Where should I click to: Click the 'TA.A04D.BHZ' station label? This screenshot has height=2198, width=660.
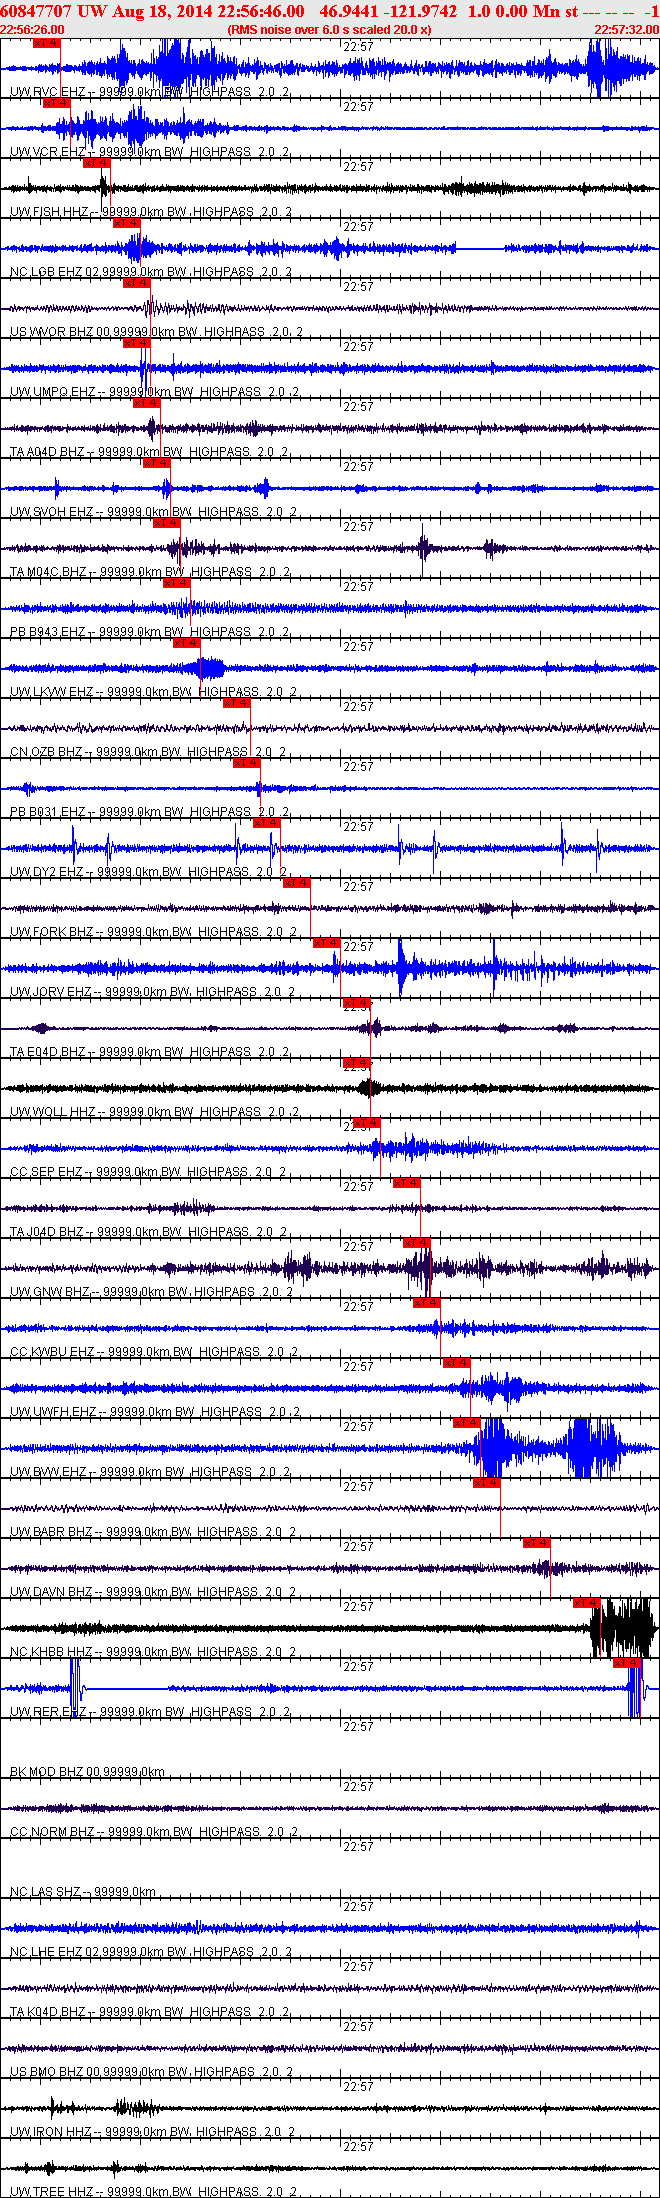(48, 452)
